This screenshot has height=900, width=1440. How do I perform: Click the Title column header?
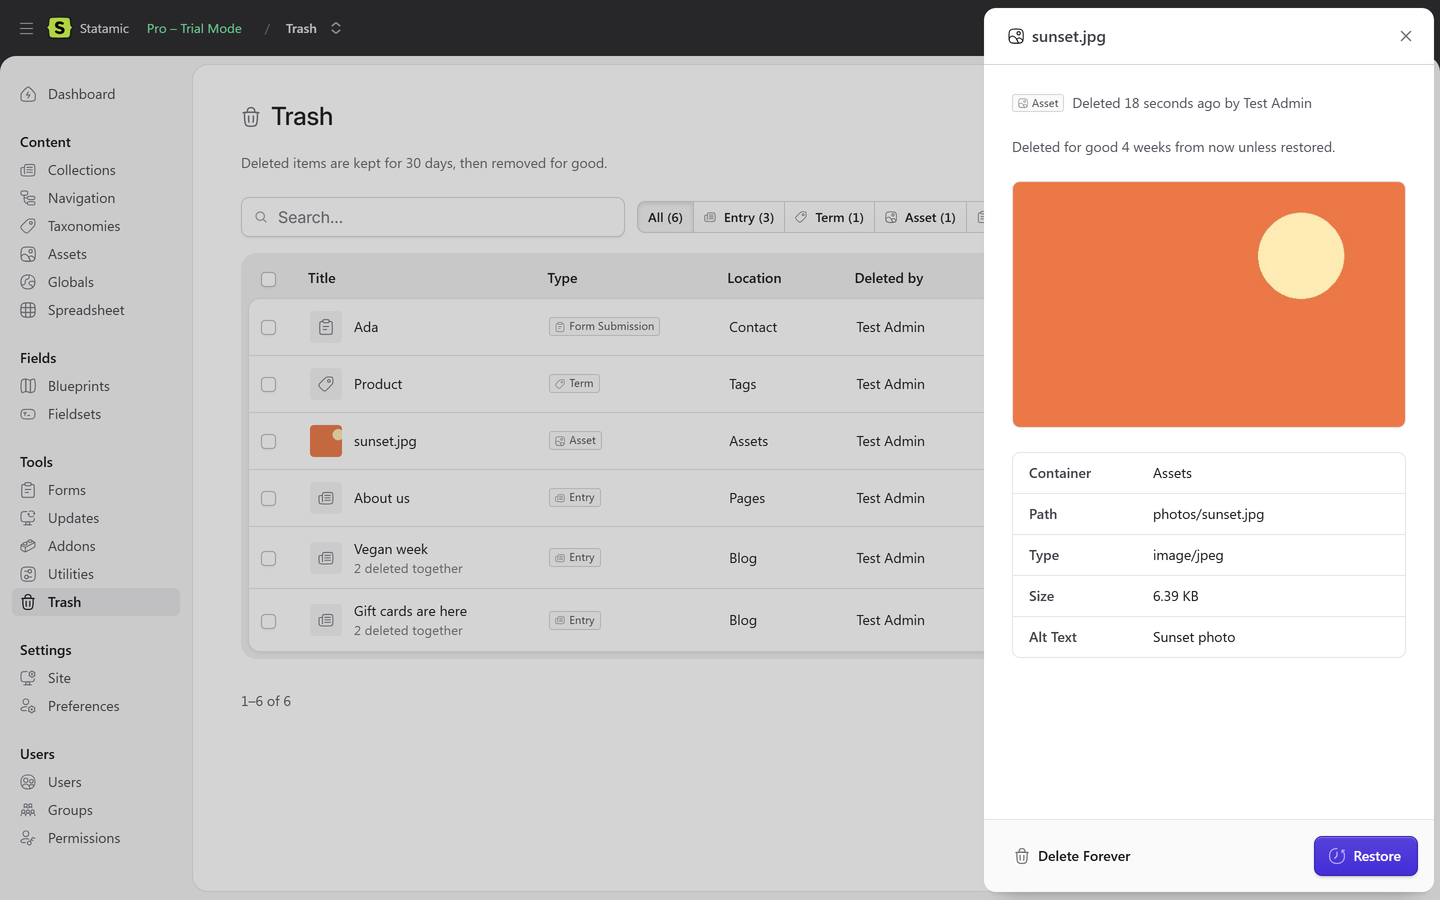[x=322, y=278]
